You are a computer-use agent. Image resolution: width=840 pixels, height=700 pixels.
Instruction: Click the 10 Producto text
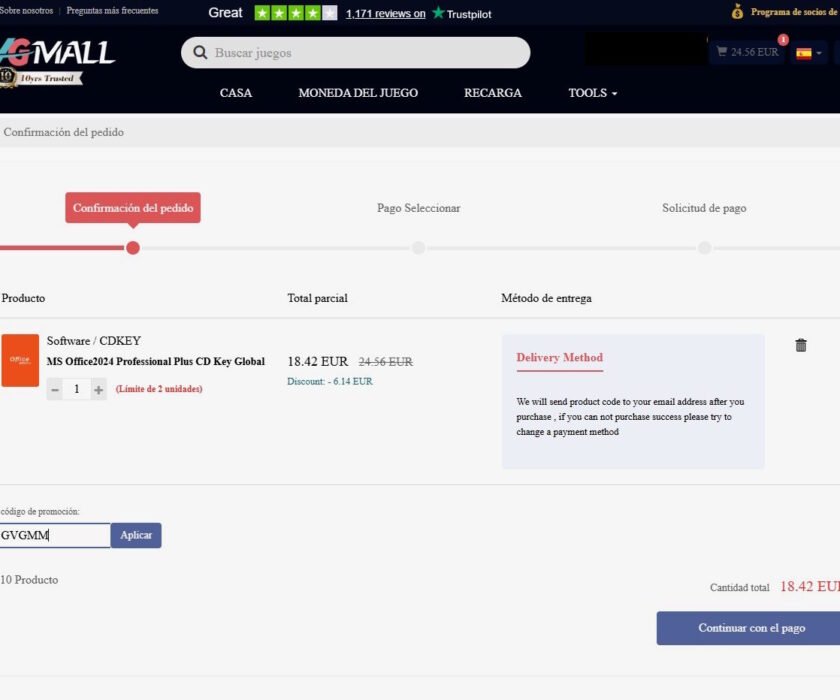pos(29,579)
